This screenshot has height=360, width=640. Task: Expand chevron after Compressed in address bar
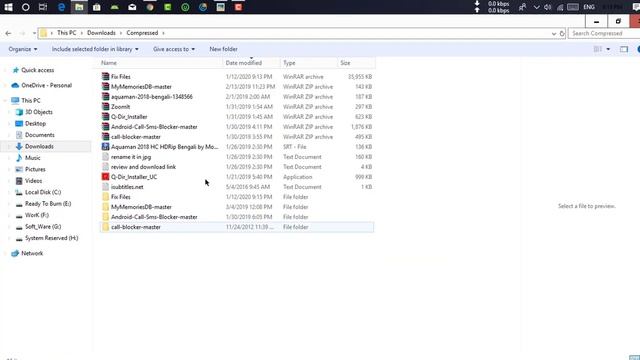(163, 33)
